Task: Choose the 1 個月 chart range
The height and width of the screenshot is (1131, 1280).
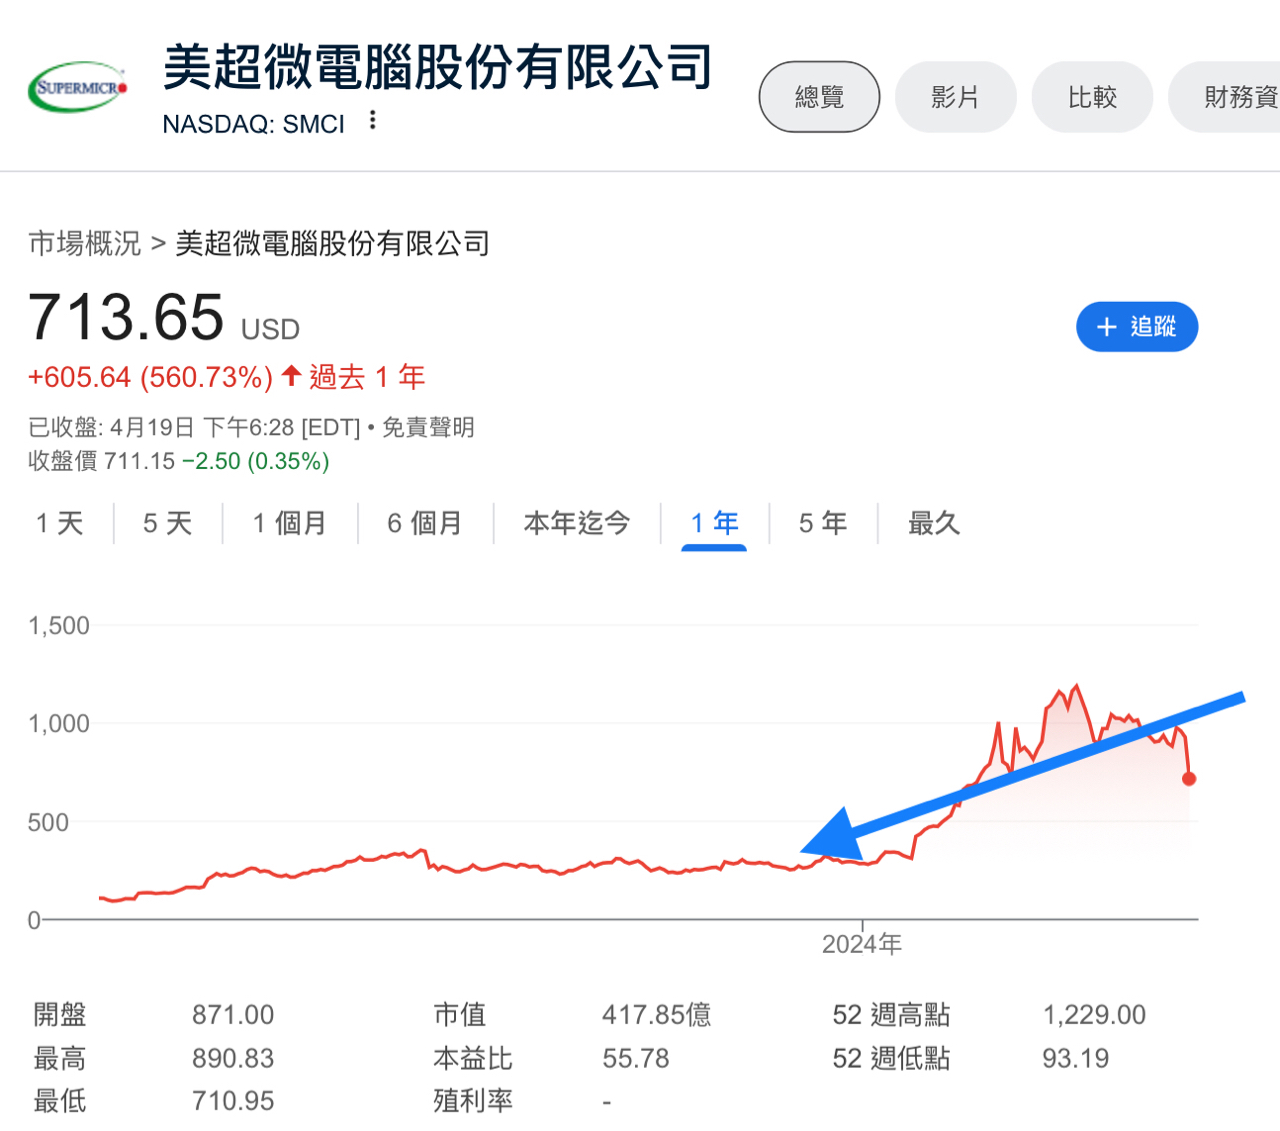Action: pyautogui.click(x=289, y=523)
